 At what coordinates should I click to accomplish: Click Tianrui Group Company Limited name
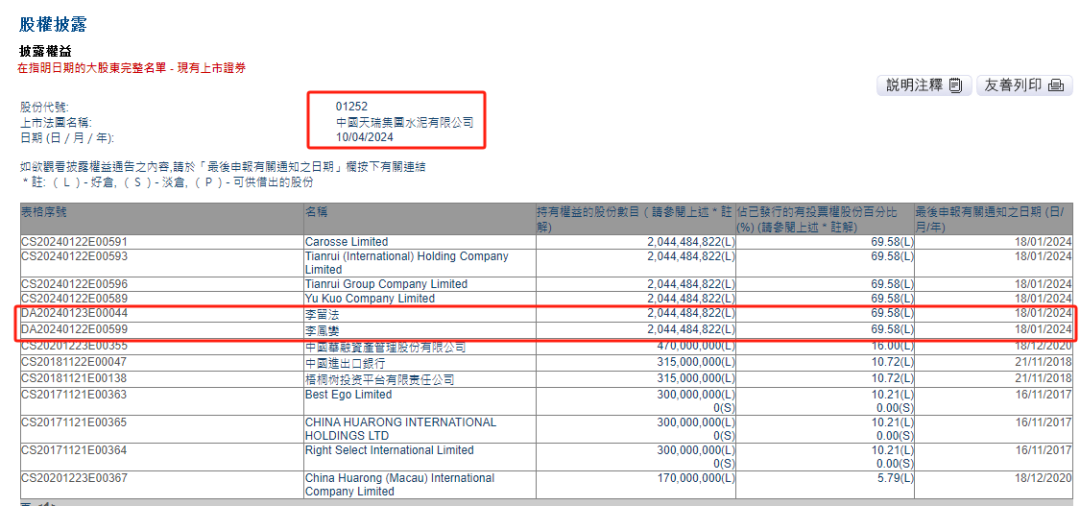[x=386, y=284]
